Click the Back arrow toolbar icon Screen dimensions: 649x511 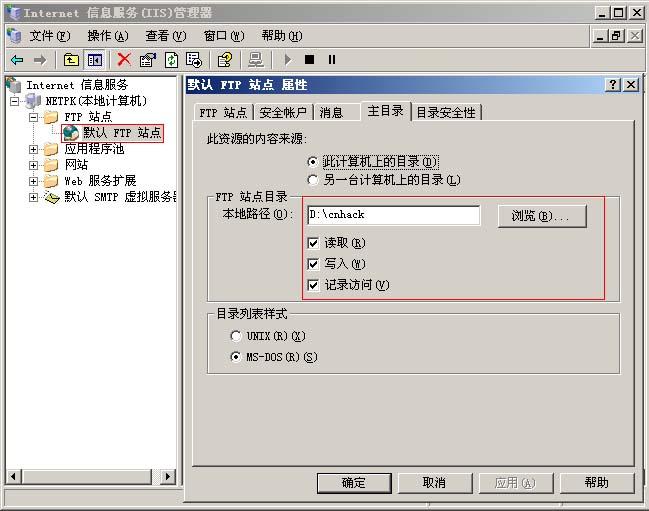[17, 60]
